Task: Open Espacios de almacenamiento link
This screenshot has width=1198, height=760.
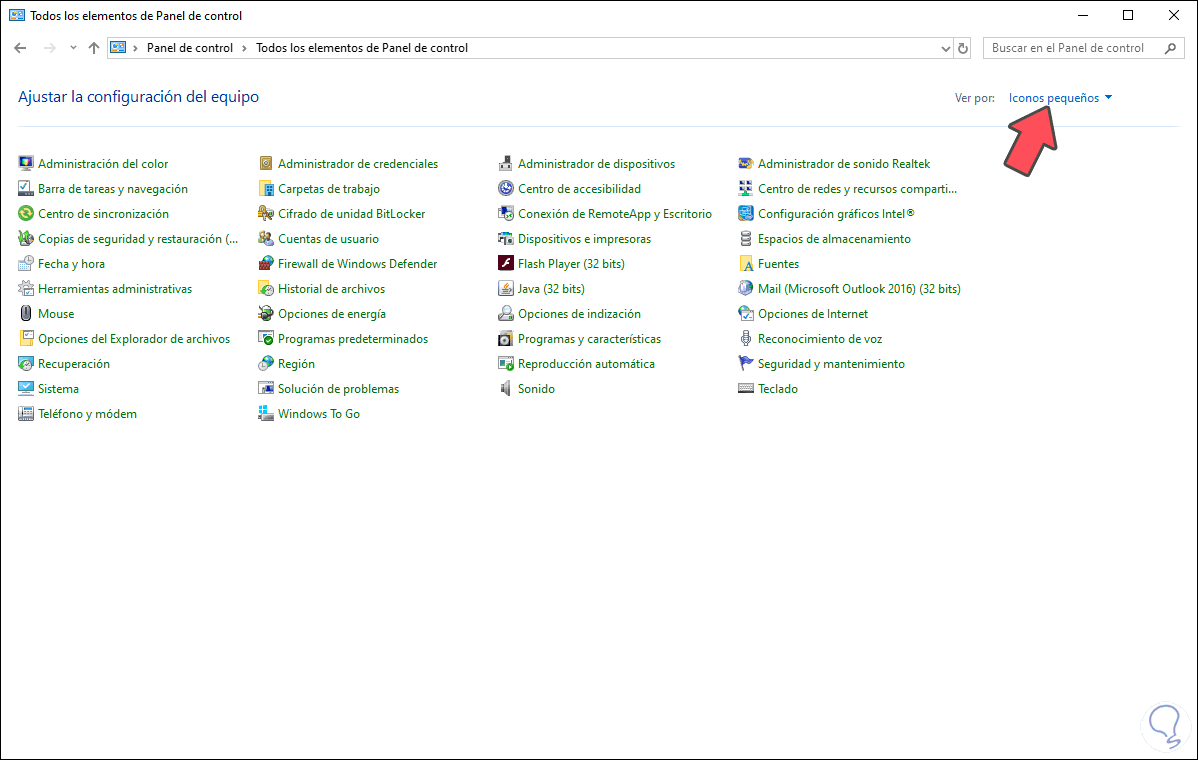Action: pyautogui.click(x=834, y=239)
